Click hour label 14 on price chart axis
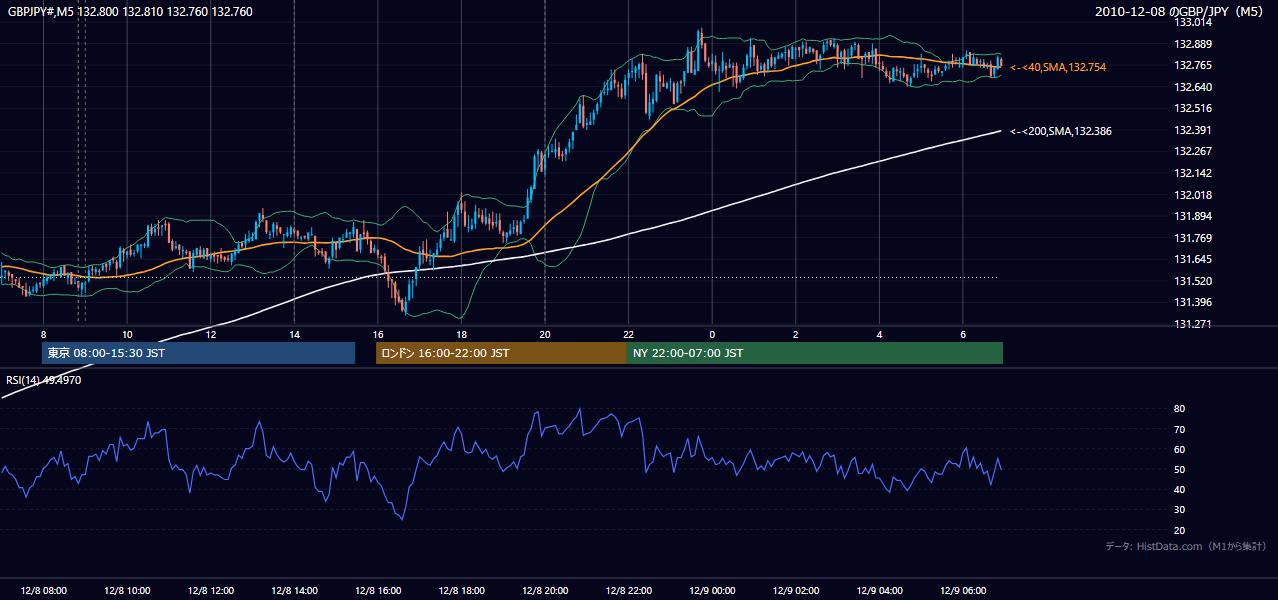1278x600 pixels. click(x=294, y=334)
